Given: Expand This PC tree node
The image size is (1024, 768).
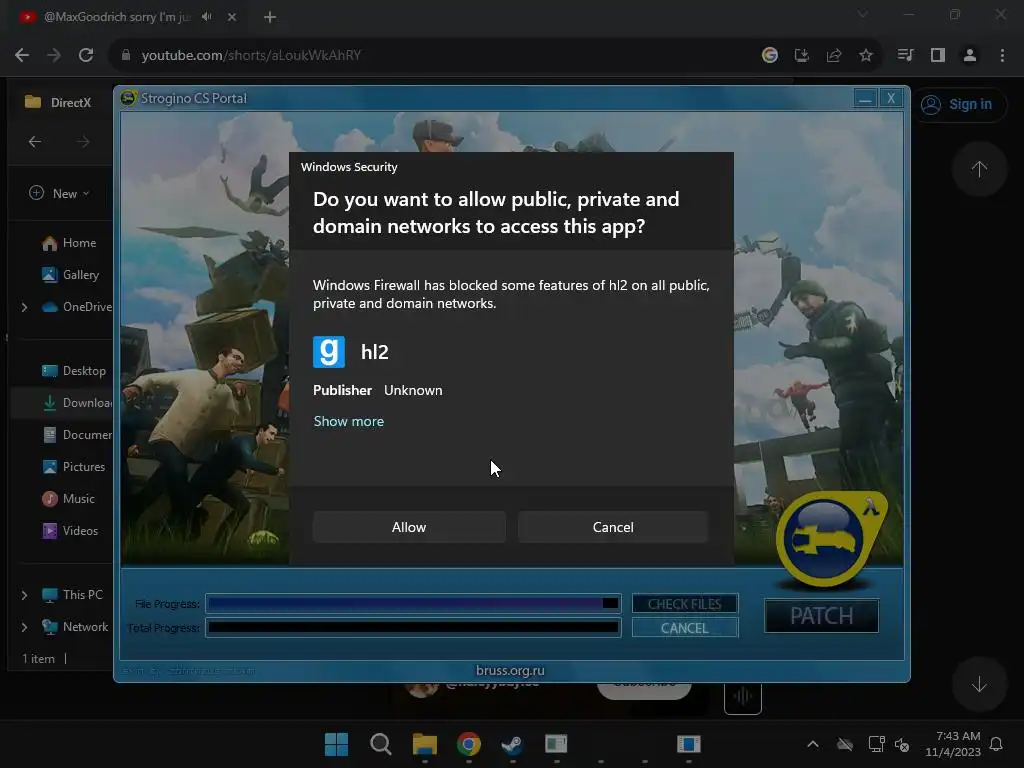Looking at the screenshot, I should (24, 595).
